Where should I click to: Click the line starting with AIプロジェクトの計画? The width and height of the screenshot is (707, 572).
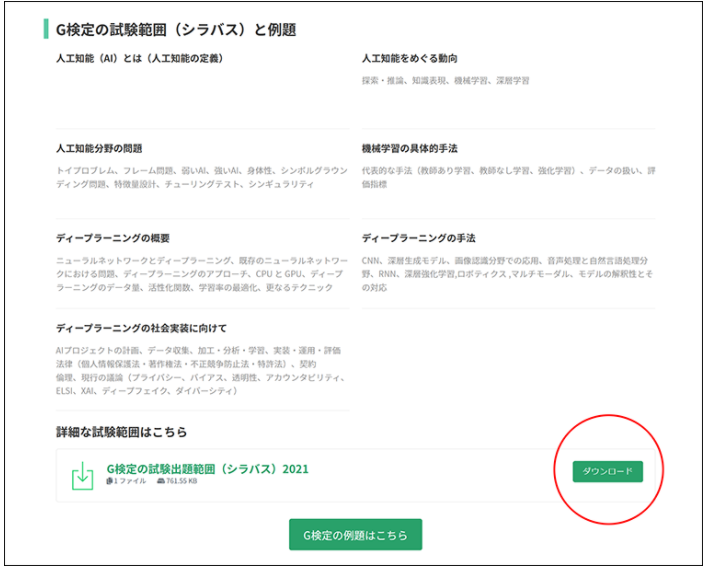click(198, 350)
